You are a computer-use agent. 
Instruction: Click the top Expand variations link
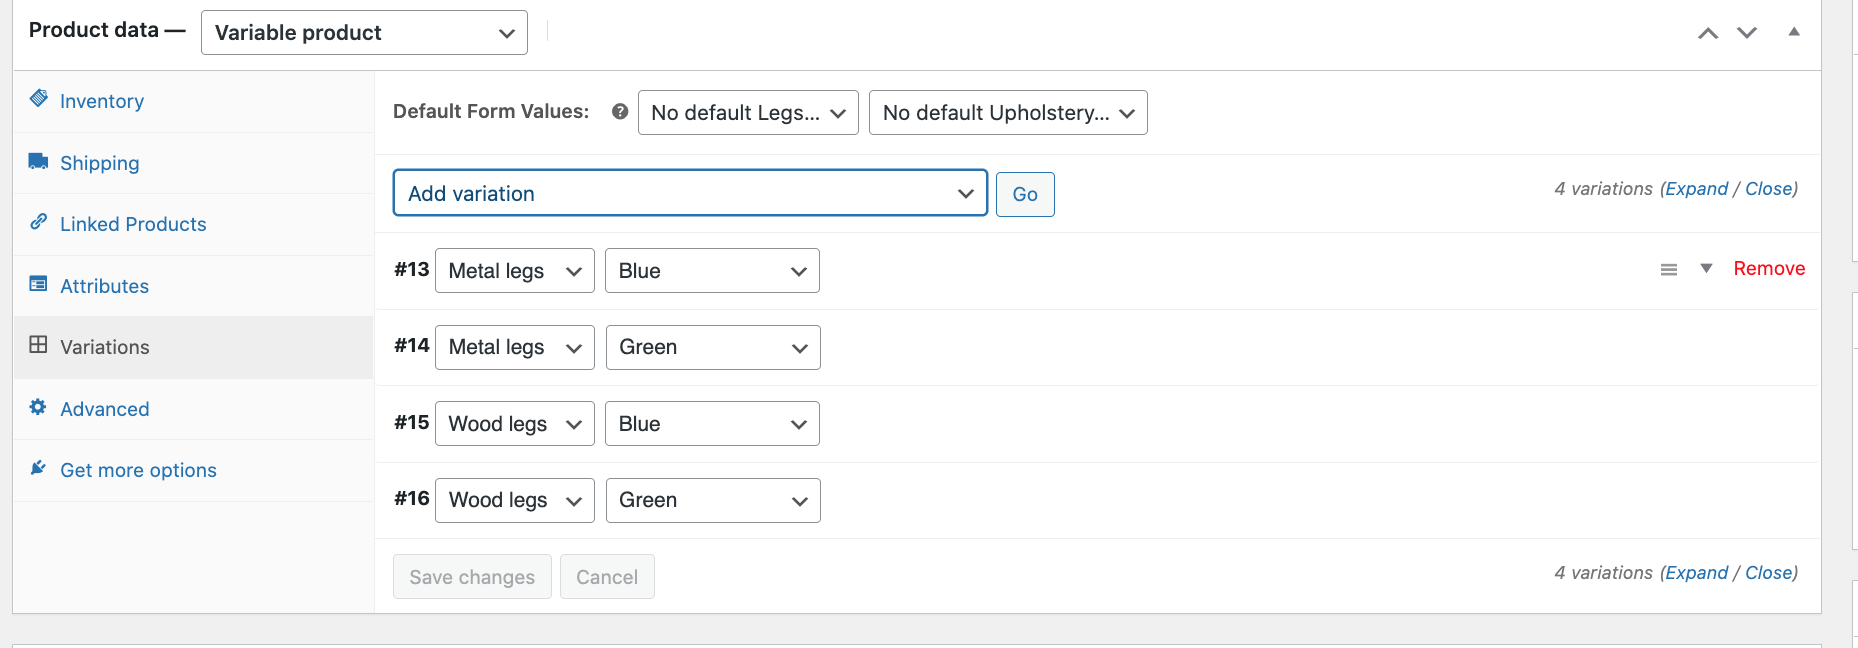tap(1697, 189)
